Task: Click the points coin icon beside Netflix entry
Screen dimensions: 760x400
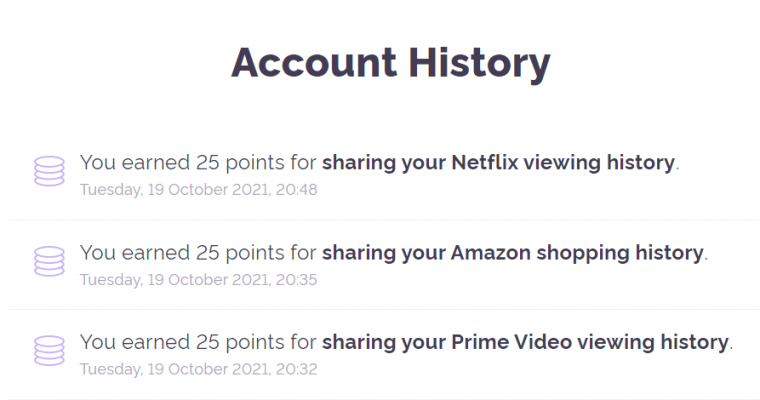Action: (49, 171)
